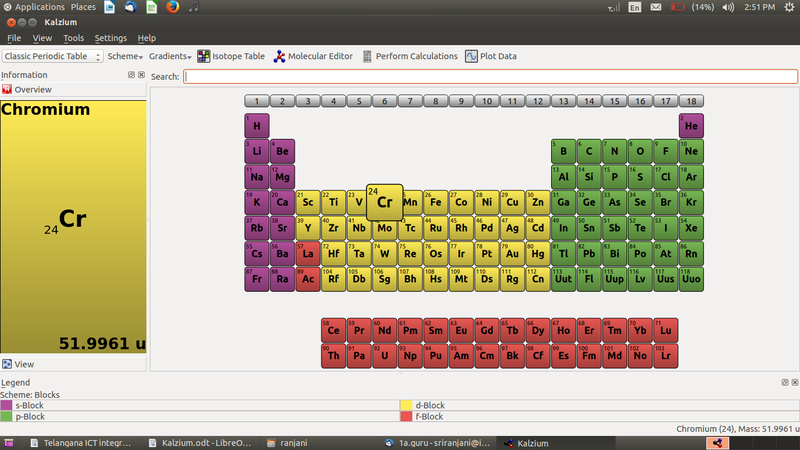Launch the Molecular Editor
The width and height of the screenshot is (800, 450).
pyautogui.click(x=313, y=56)
